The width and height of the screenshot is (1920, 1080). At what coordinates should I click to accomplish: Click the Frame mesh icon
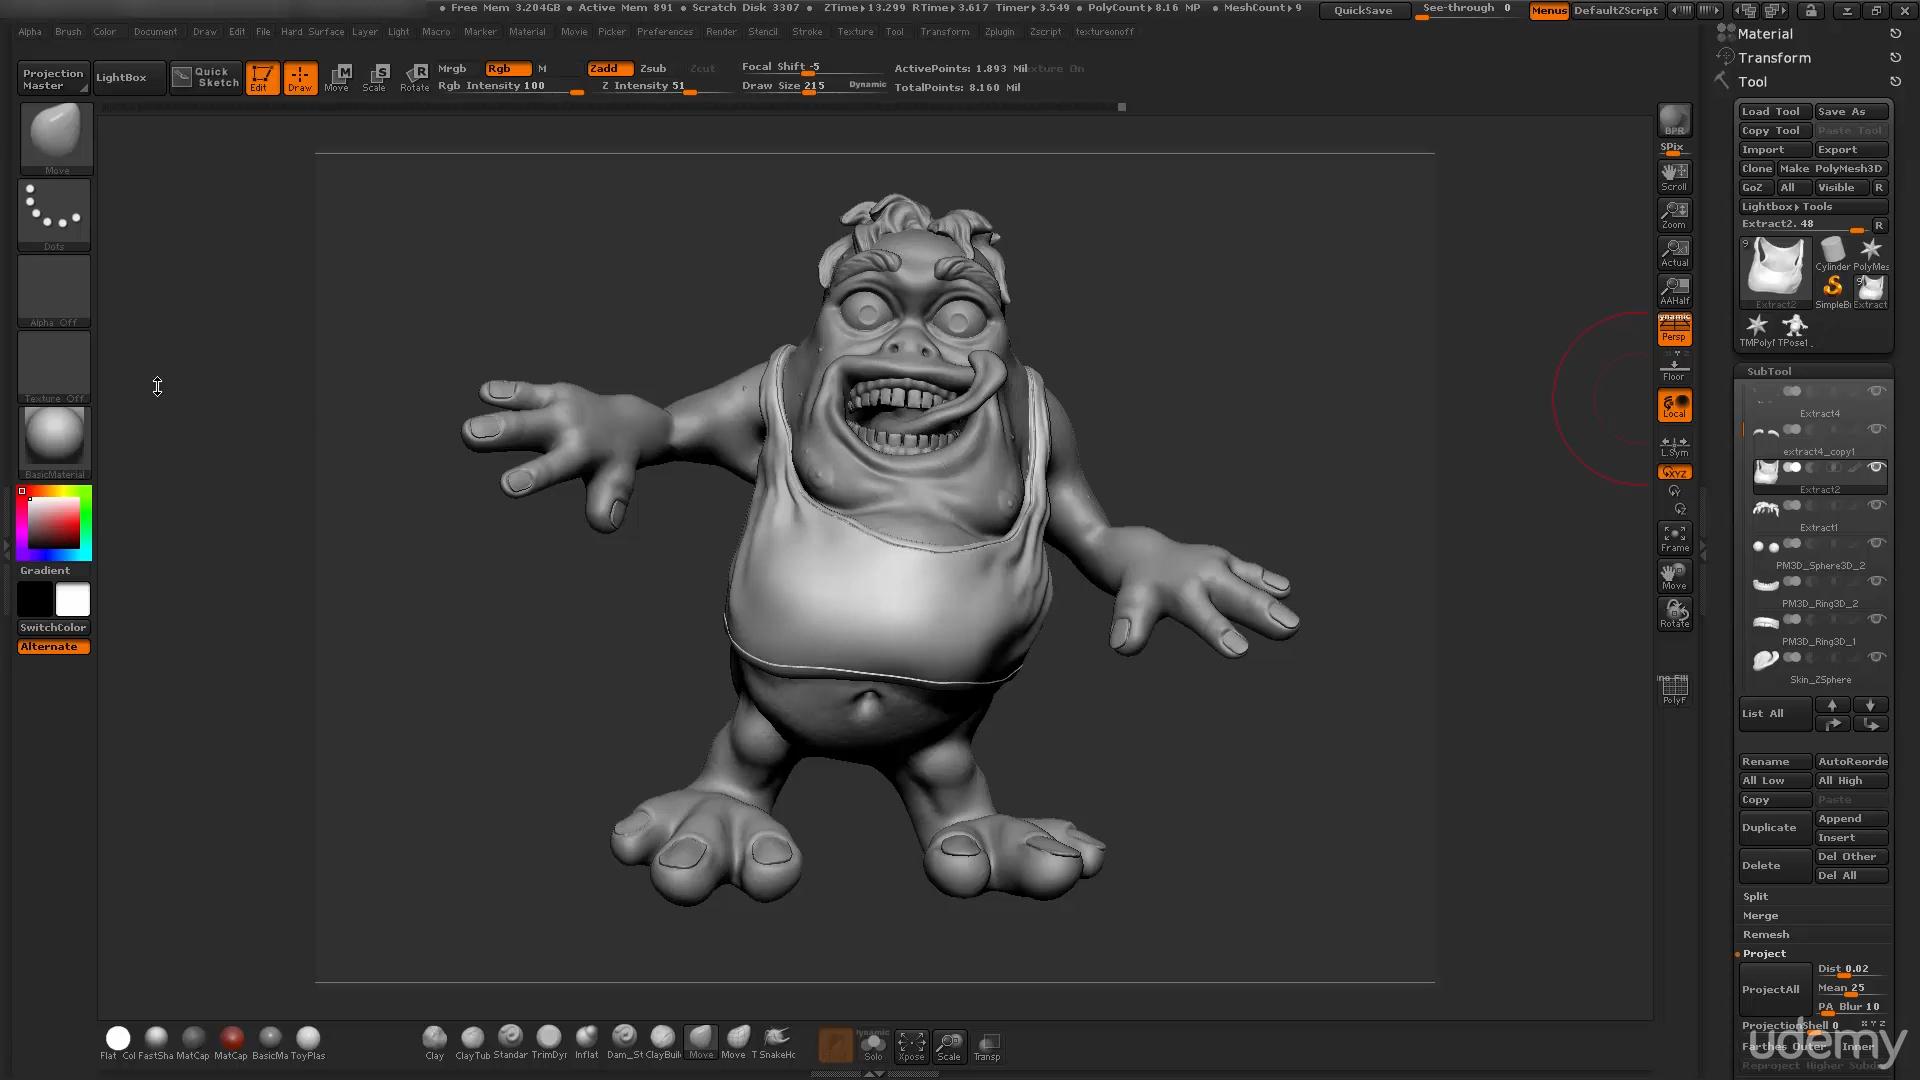click(x=1674, y=538)
